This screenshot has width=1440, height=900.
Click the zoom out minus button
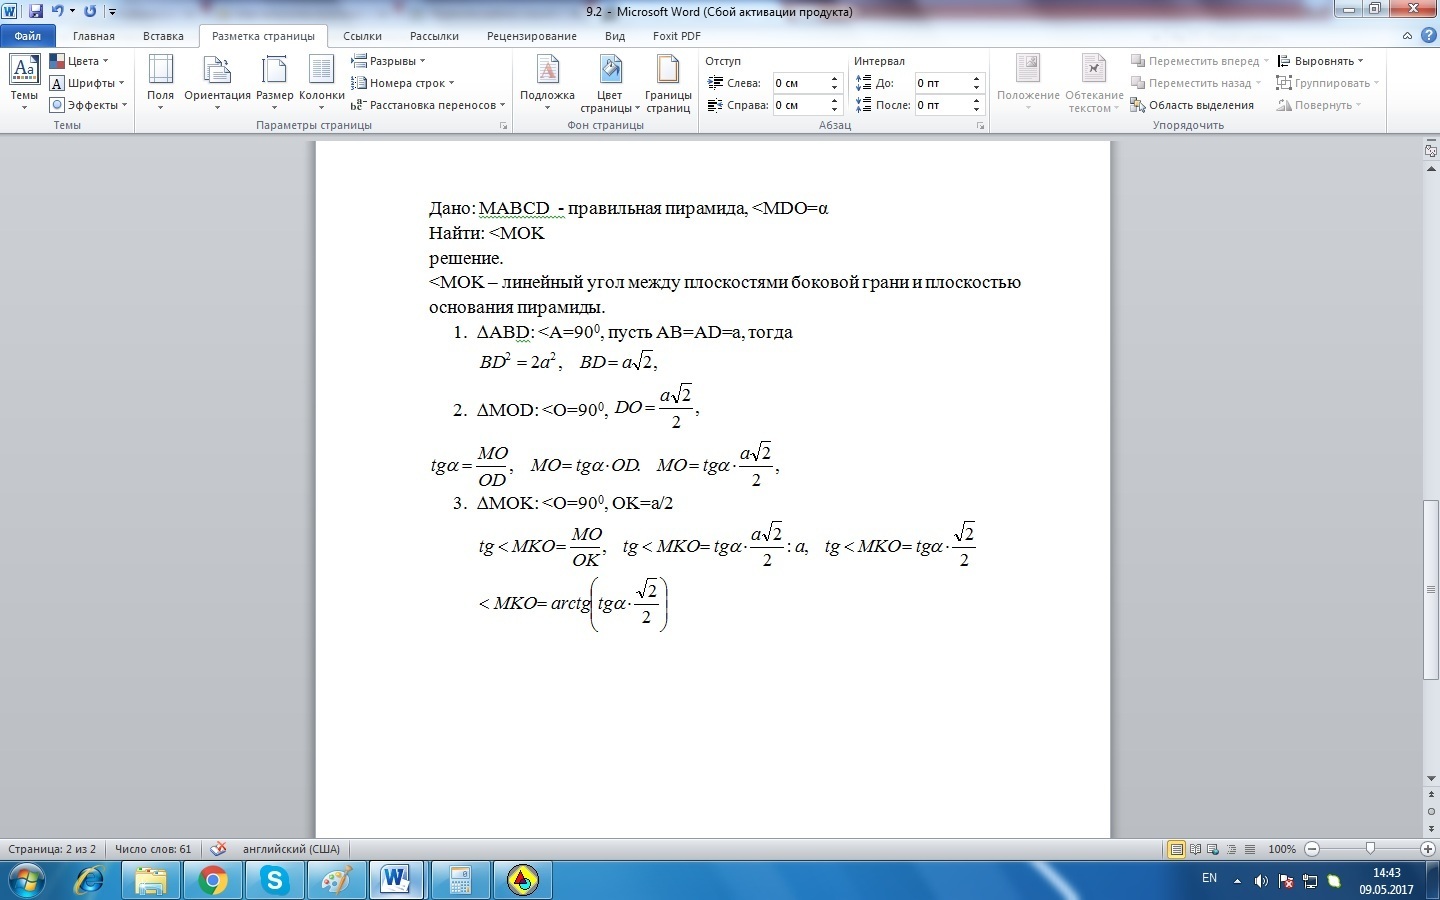[1312, 849]
